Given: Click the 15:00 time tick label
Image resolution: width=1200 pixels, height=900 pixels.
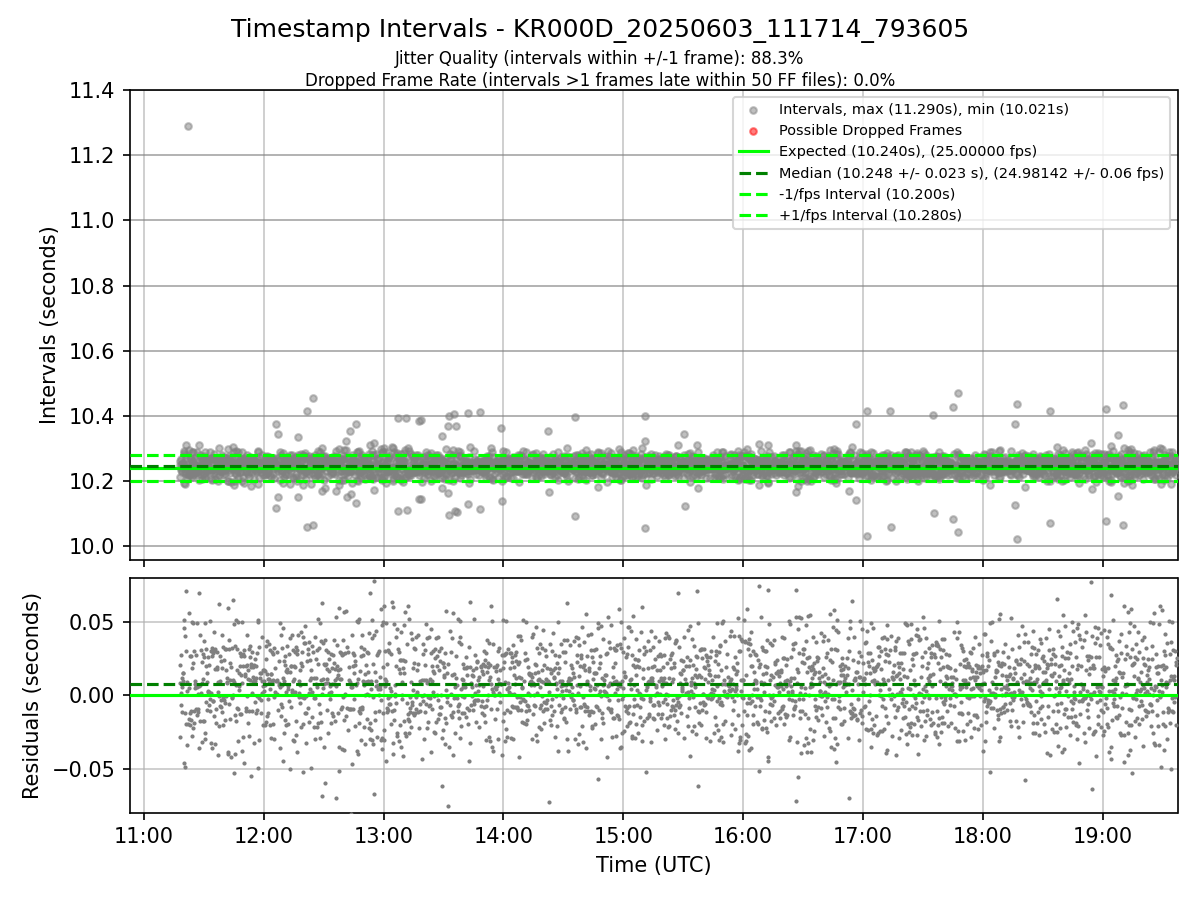Looking at the screenshot, I should tap(623, 835).
